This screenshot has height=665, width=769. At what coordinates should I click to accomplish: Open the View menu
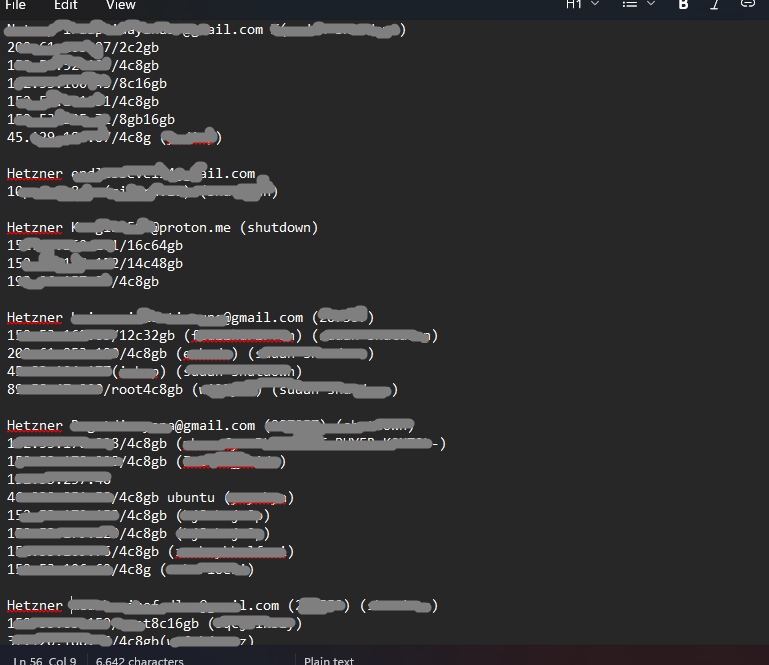point(121,5)
